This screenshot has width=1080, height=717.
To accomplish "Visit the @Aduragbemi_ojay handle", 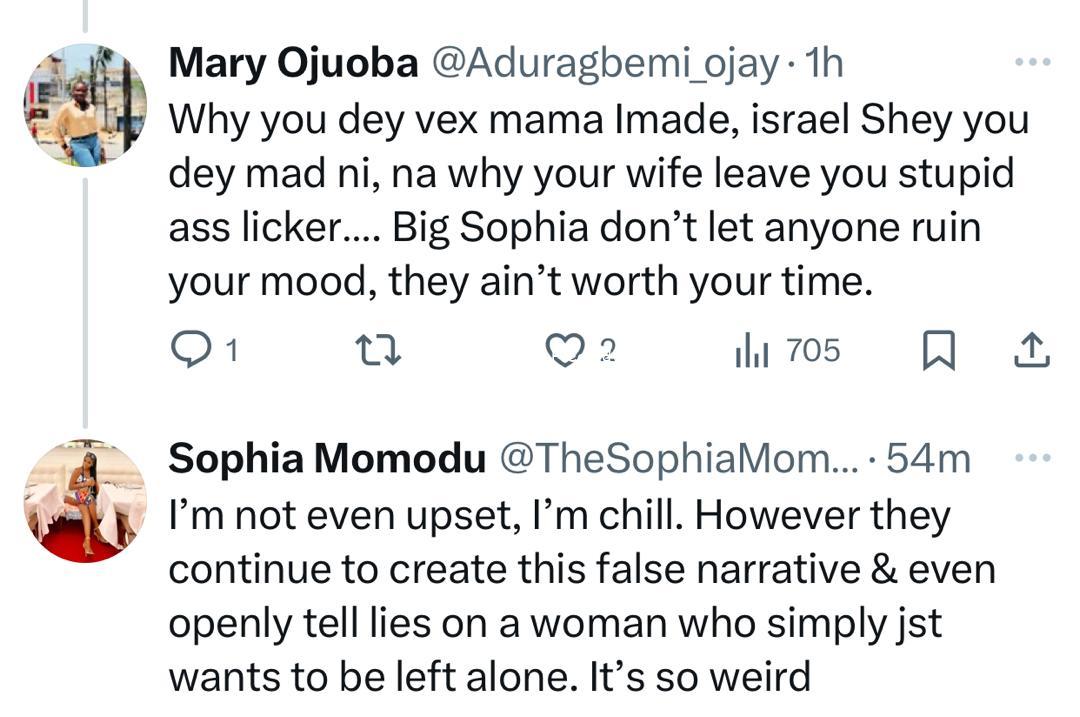I will coord(604,64).
